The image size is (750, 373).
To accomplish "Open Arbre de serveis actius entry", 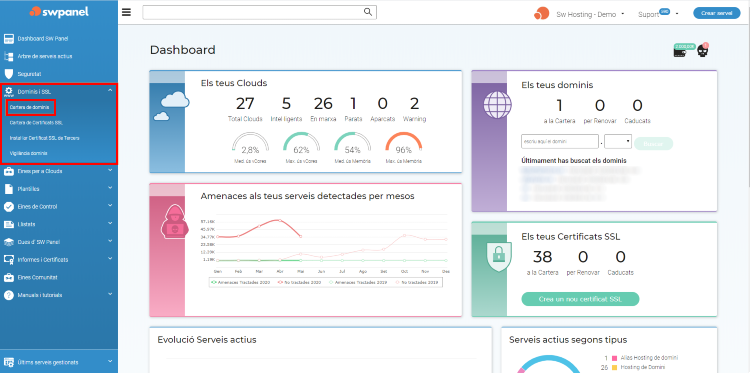I will [45, 56].
